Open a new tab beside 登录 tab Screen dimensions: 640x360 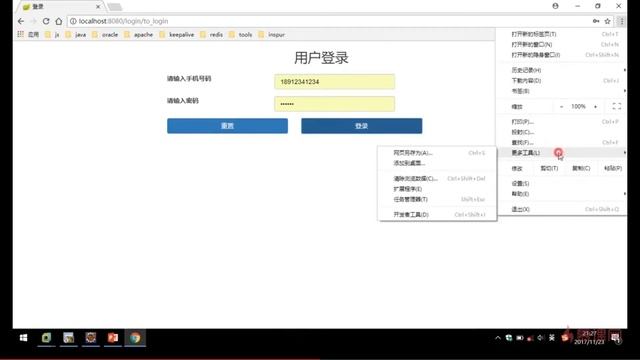pos(115,7)
